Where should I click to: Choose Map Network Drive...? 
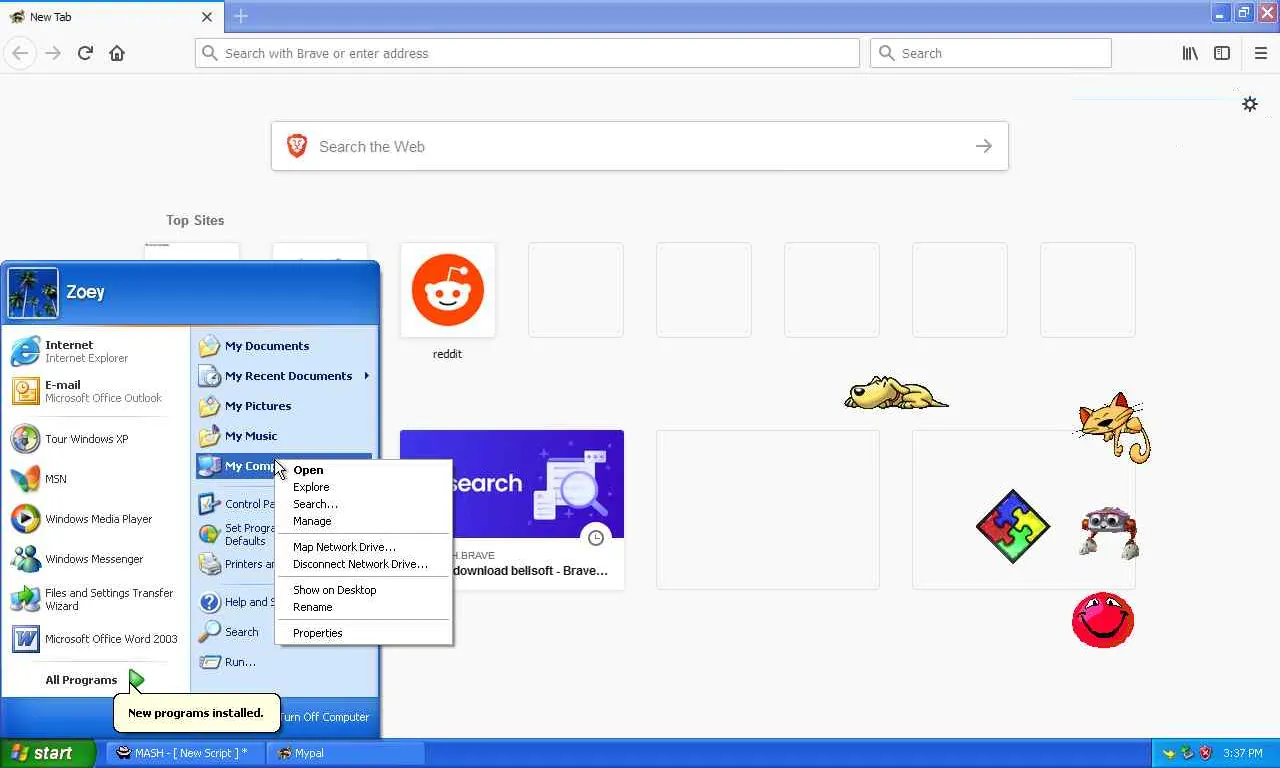point(364,547)
